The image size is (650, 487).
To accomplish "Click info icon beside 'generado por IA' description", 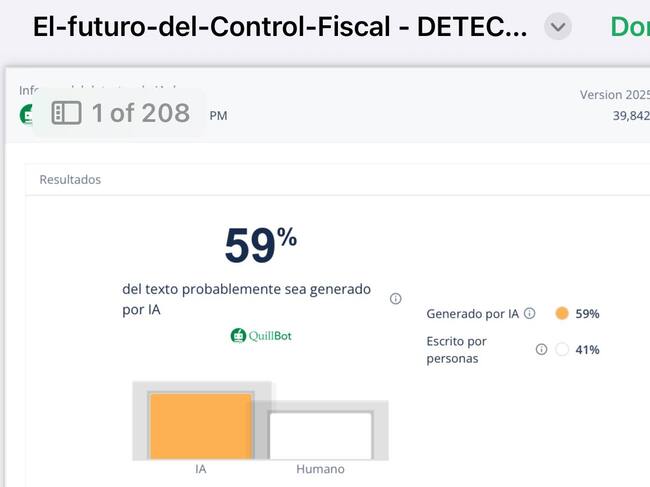I will (x=395, y=298).
